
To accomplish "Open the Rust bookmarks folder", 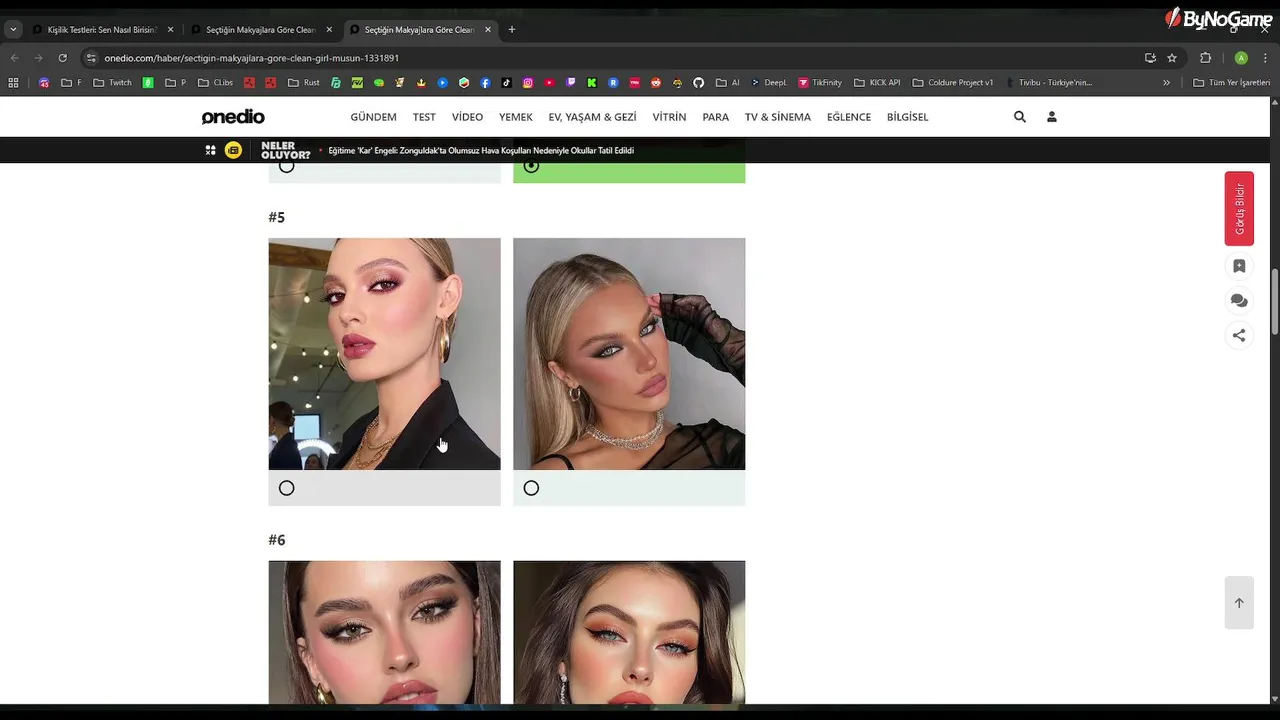I will click(303, 83).
